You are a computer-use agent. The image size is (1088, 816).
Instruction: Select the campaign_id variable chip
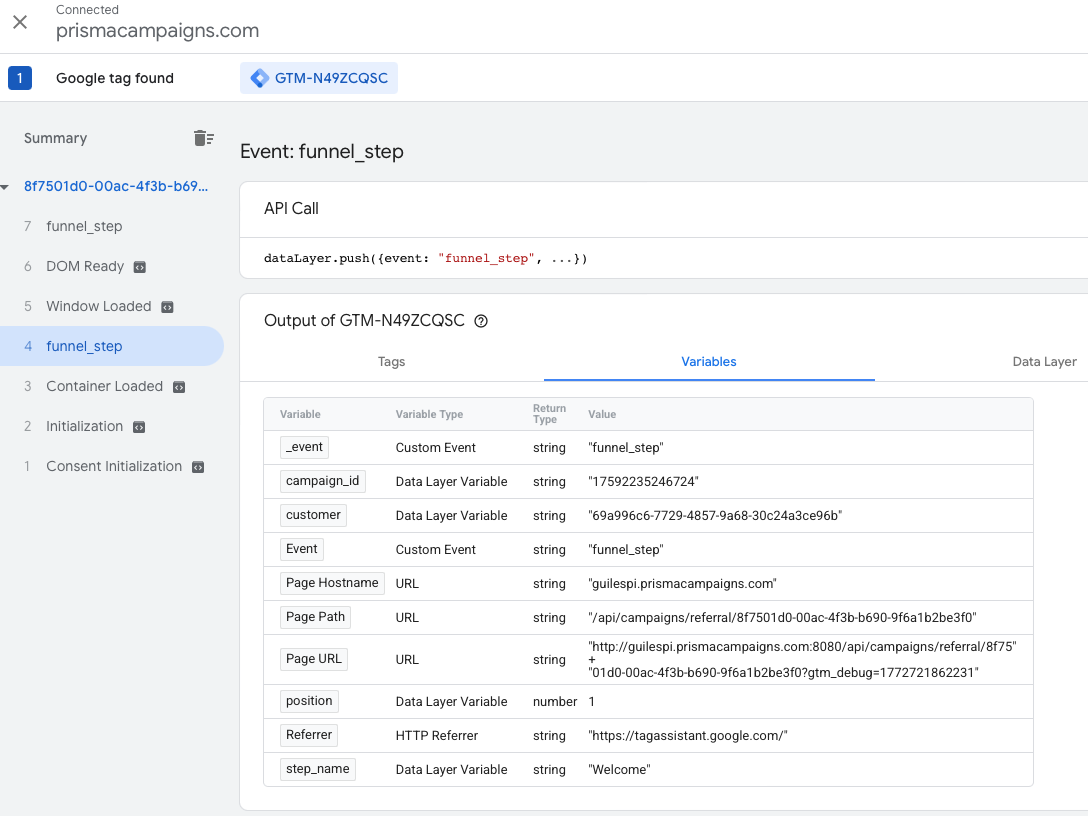tap(322, 481)
